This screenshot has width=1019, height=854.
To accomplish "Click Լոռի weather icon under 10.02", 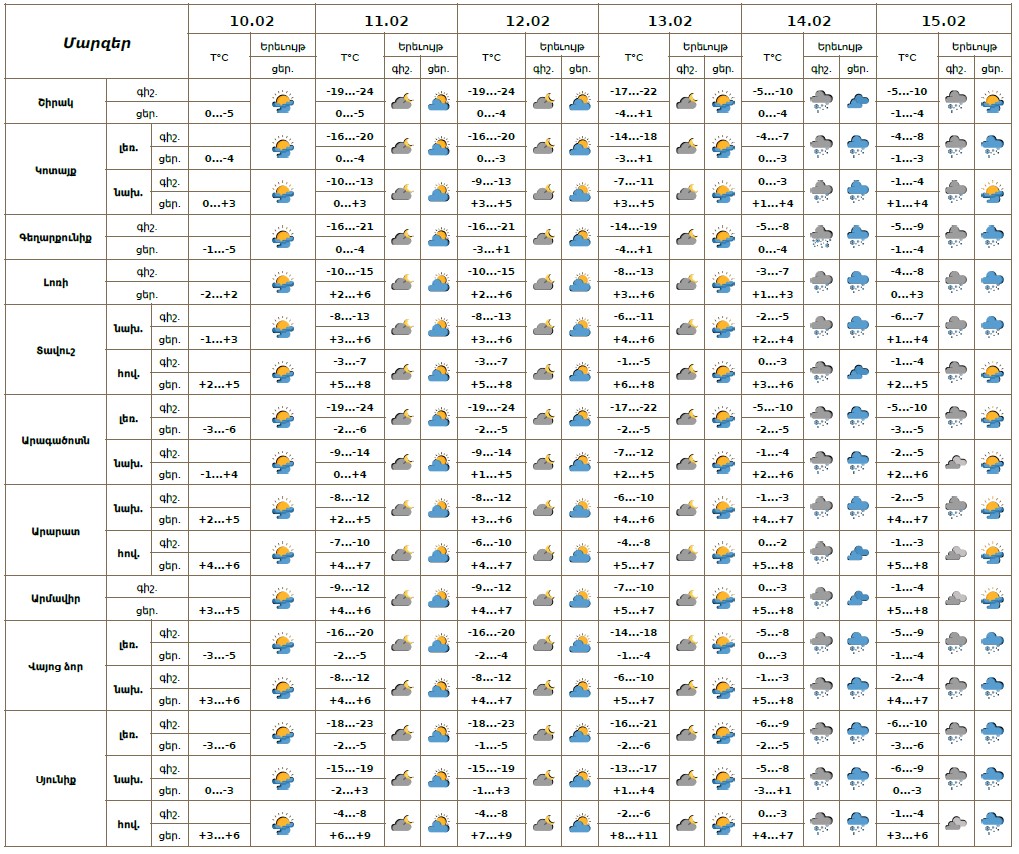I will click(283, 283).
